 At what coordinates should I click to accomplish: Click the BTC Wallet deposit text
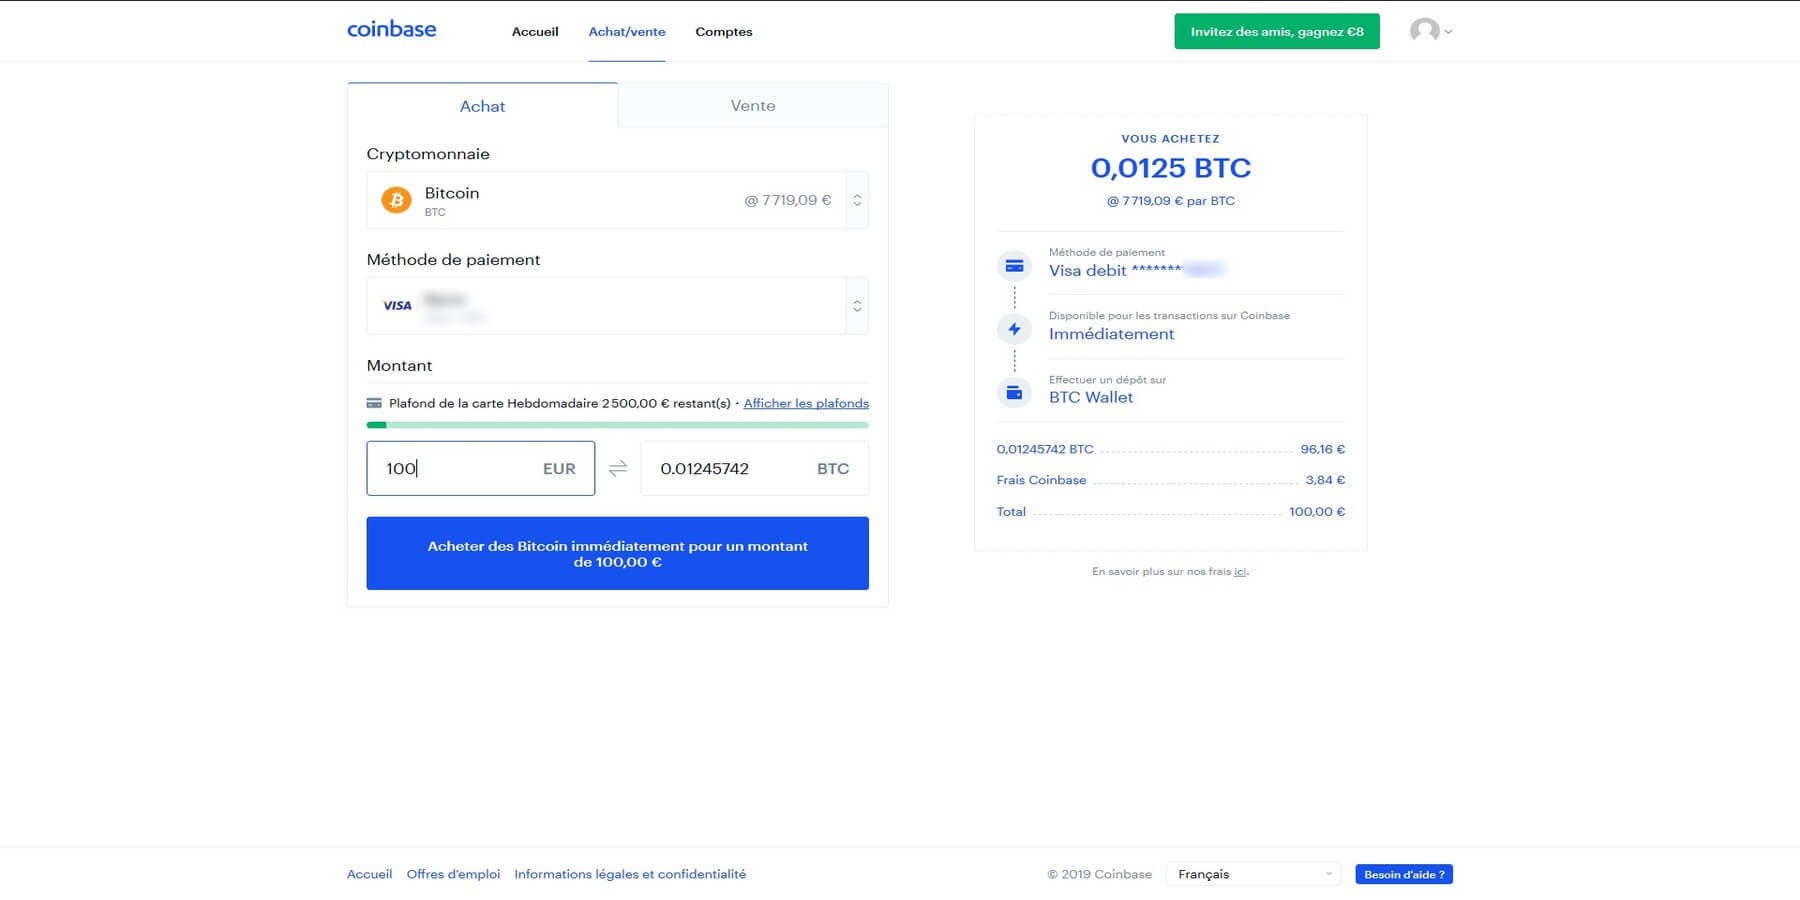(x=1091, y=397)
